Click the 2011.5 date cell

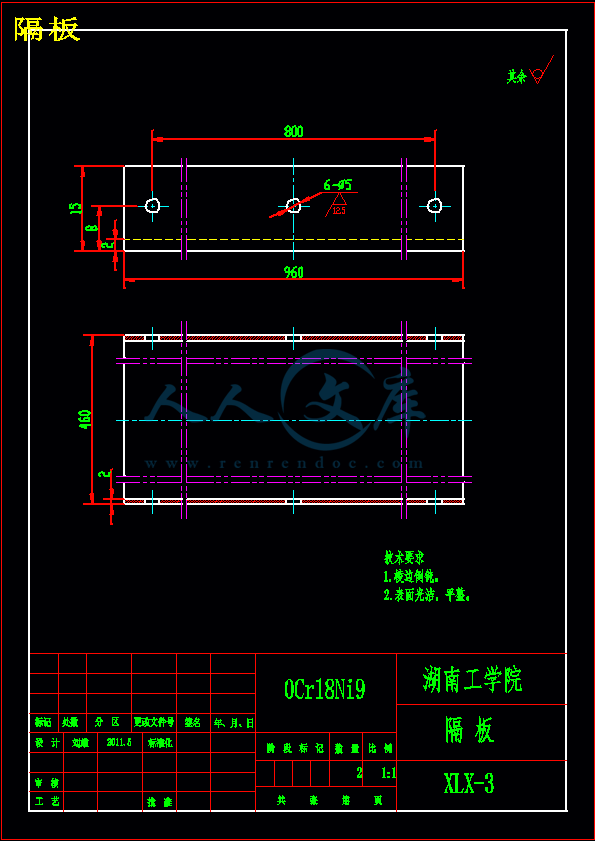[120, 743]
